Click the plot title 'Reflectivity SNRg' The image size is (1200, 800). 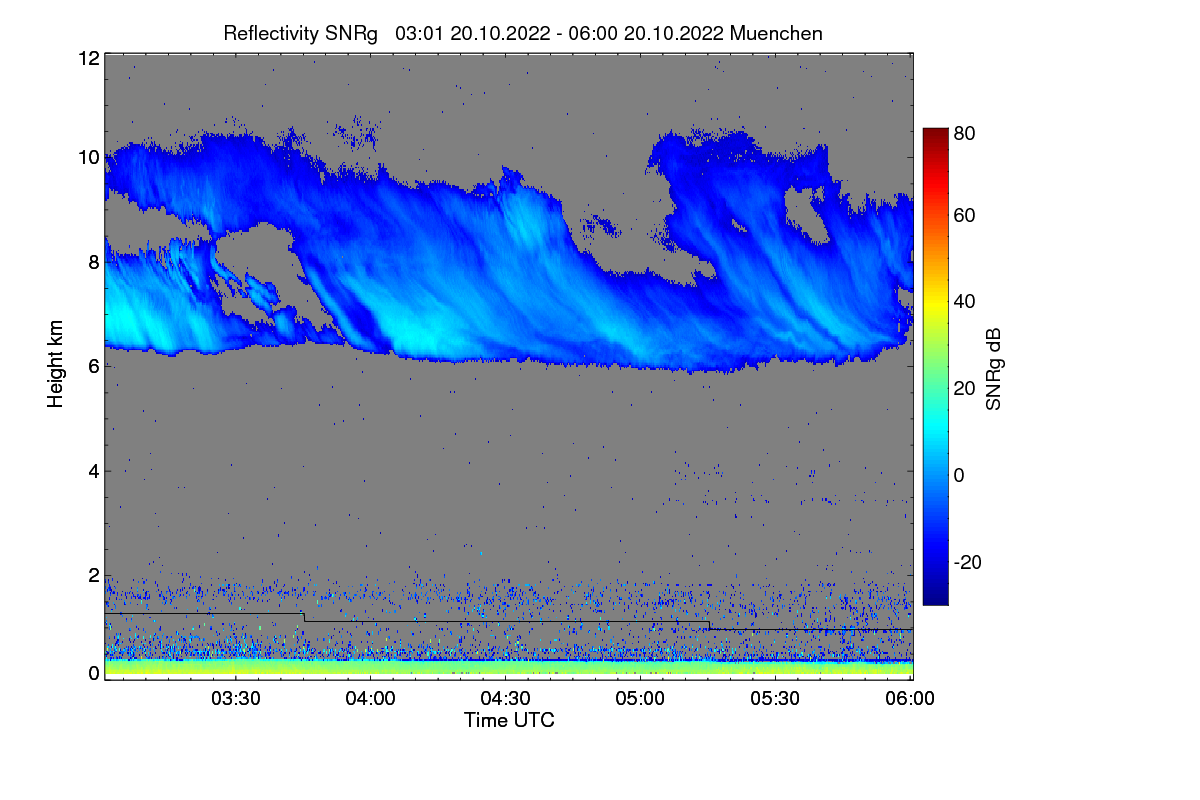pyautogui.click(x=301, y=33)
